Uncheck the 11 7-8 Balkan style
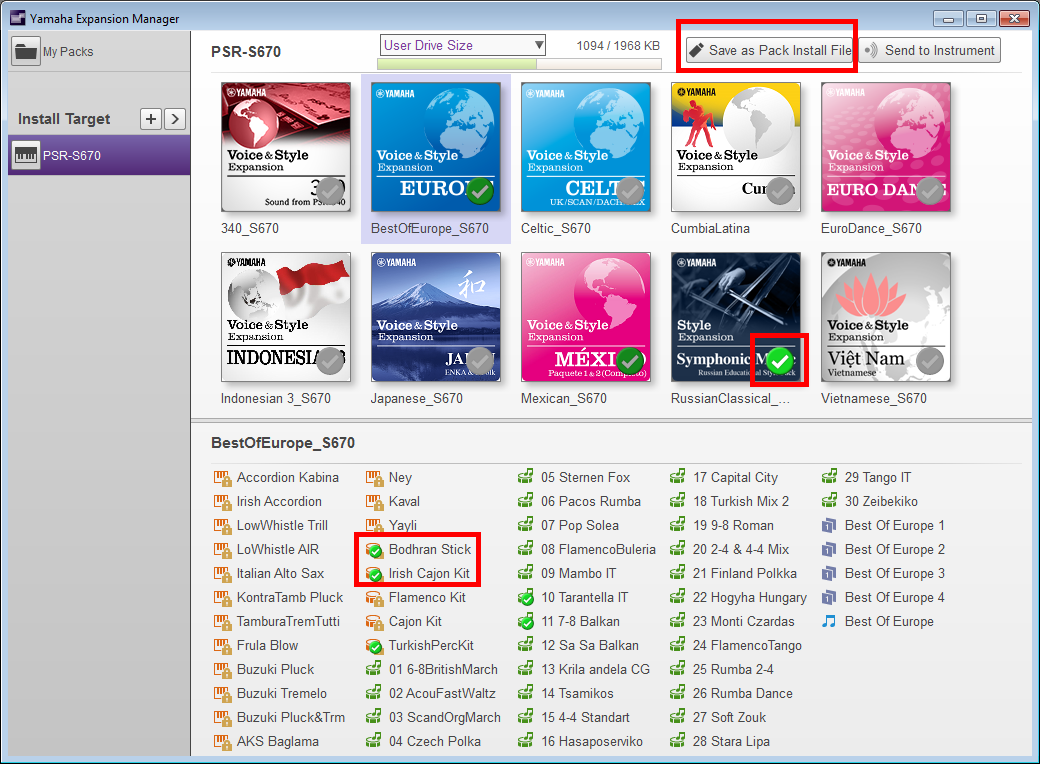 point(526,621)
